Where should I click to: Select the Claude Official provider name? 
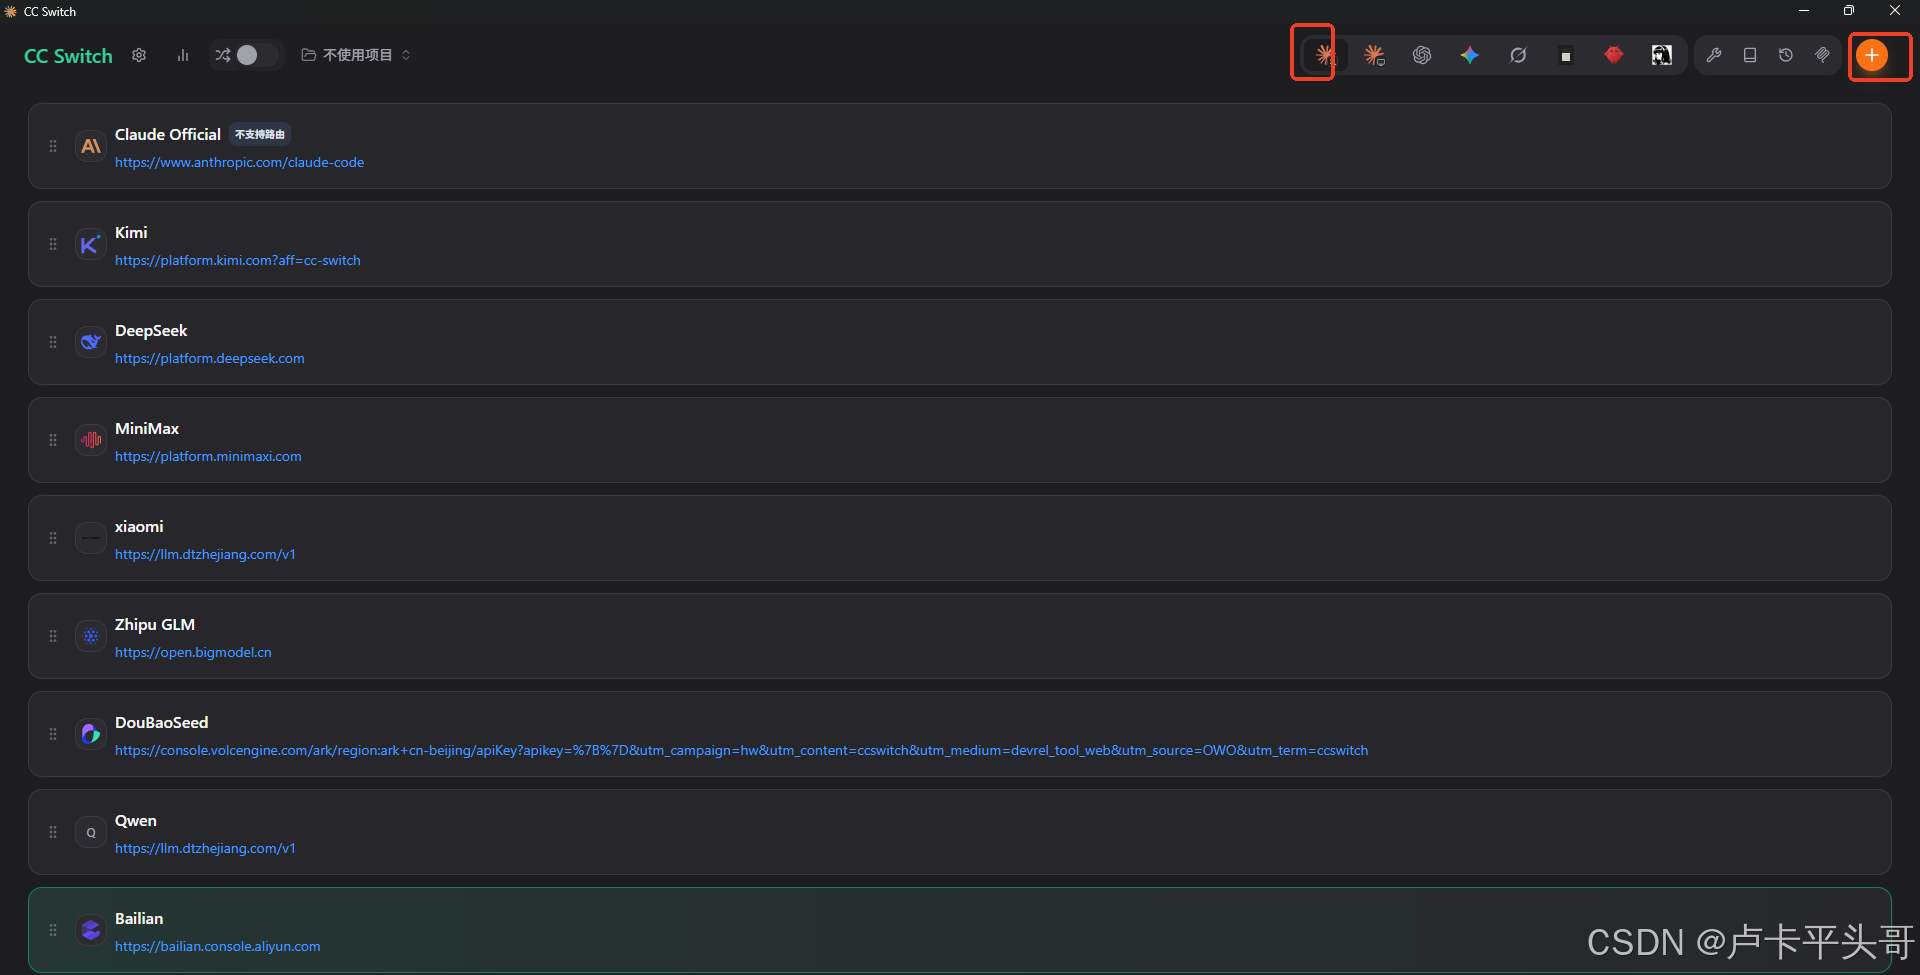pyautogui.click(x=168, y=134)
